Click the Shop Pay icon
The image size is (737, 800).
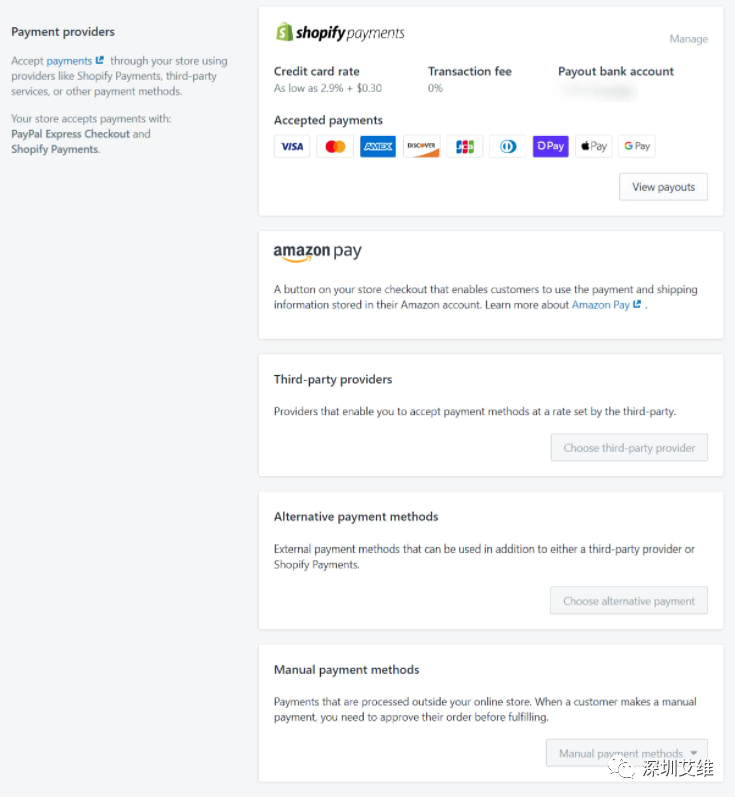click(552, 147)
